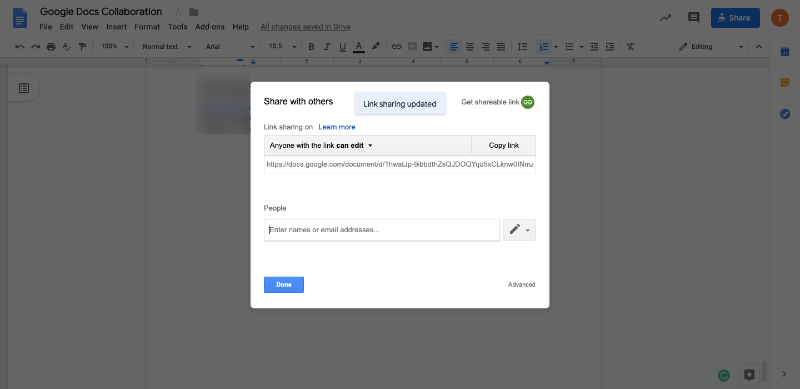800x389 pixels.
Task: Open the Arial font dropdown
Action: (x=230, y=46)
